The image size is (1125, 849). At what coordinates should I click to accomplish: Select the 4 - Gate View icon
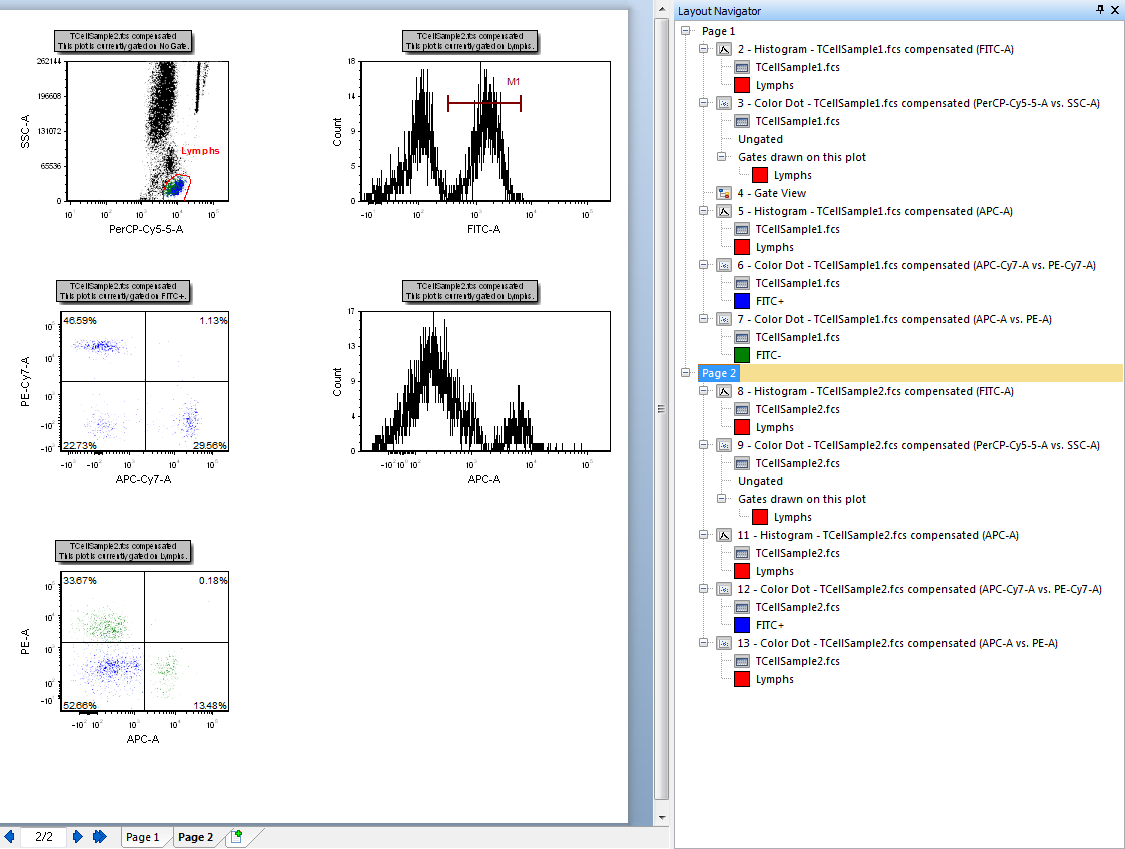pos(724,193)
